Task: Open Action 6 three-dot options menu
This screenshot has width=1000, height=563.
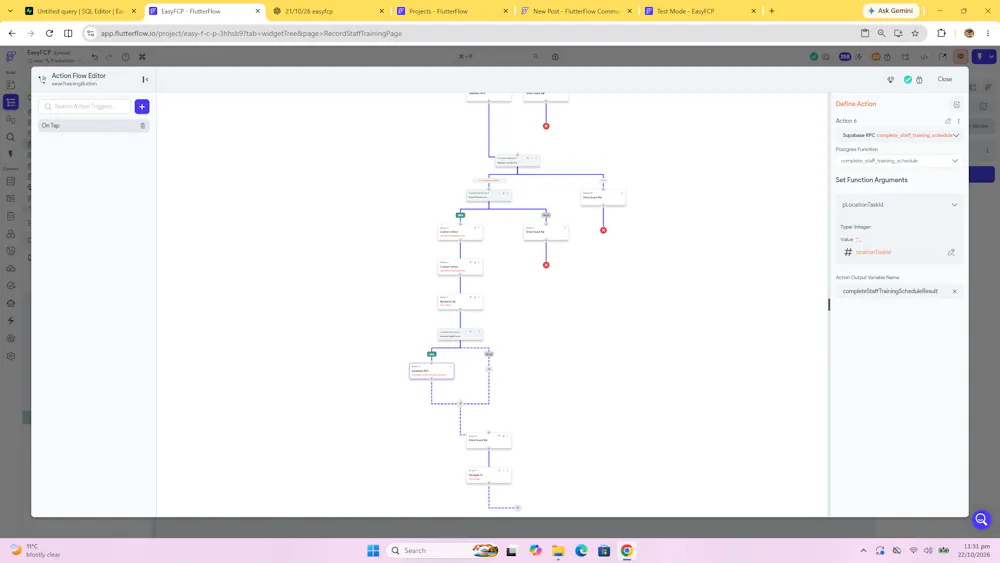Action: pos(959,121)
